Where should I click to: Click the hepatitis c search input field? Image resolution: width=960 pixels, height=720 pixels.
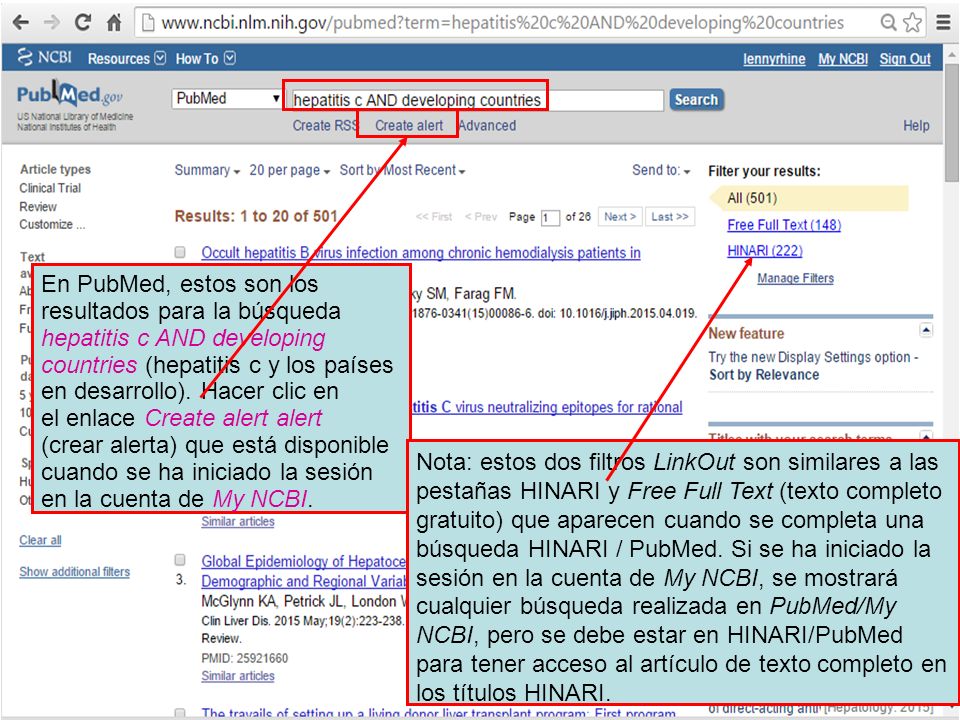click(x=478, y=100)
